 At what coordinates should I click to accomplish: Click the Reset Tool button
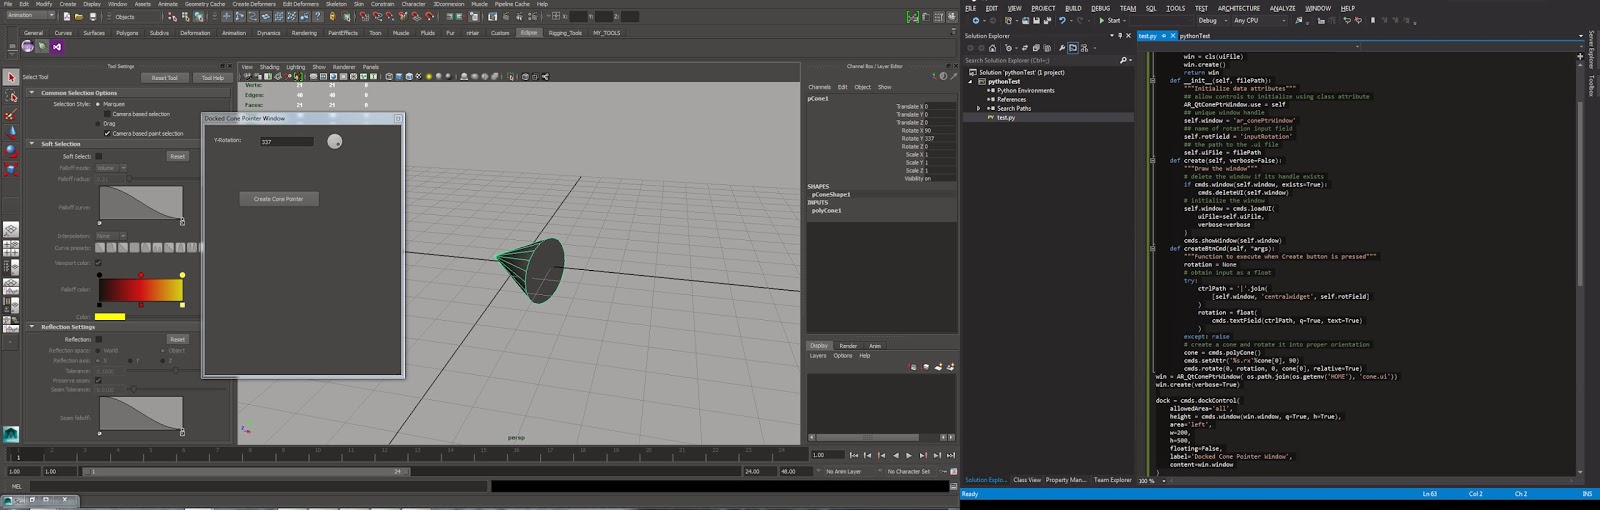[x=165, y=78]
